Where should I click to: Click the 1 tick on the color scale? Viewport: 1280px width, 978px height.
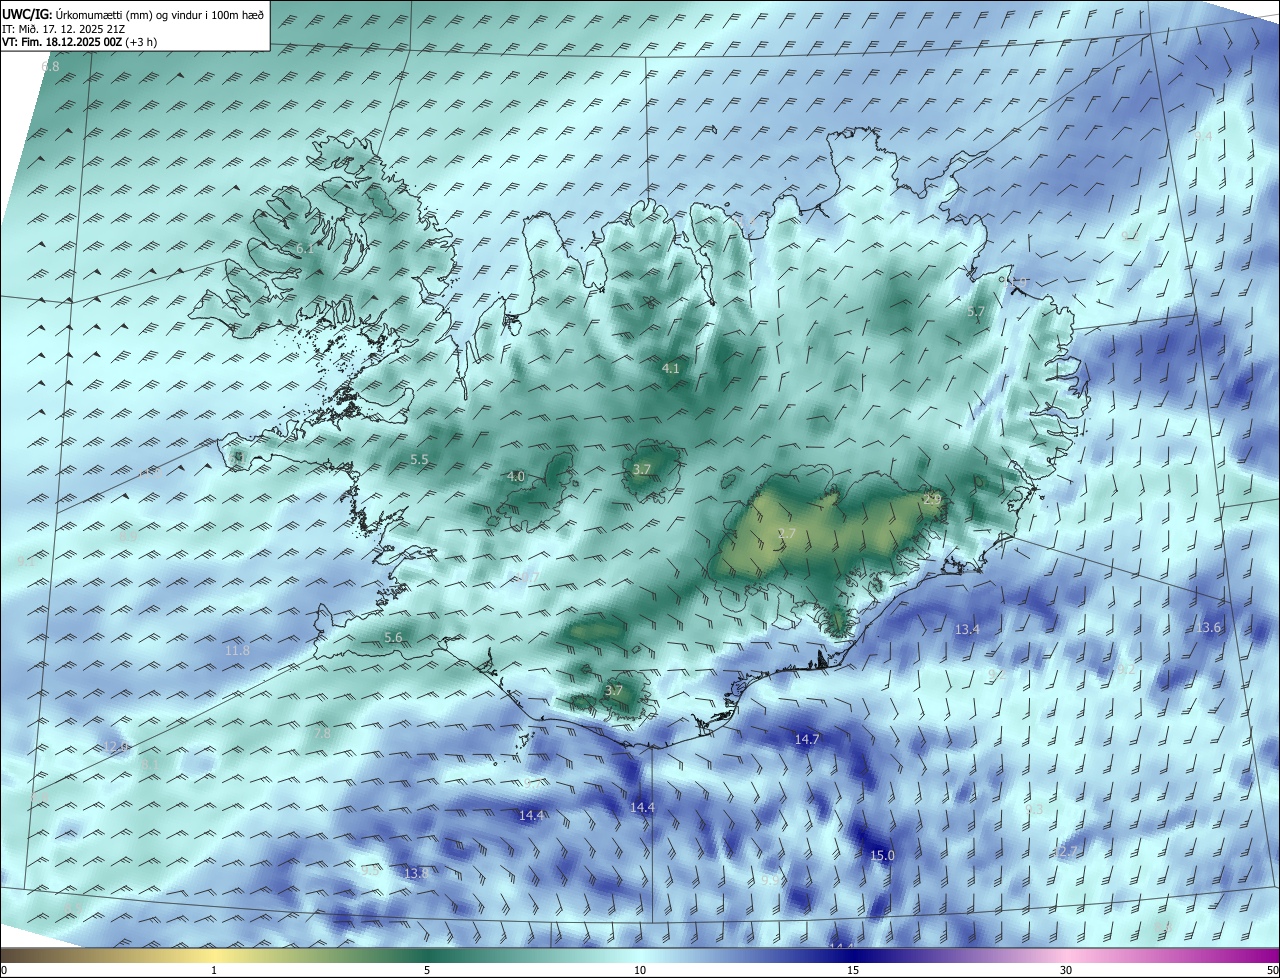(214, 970)
